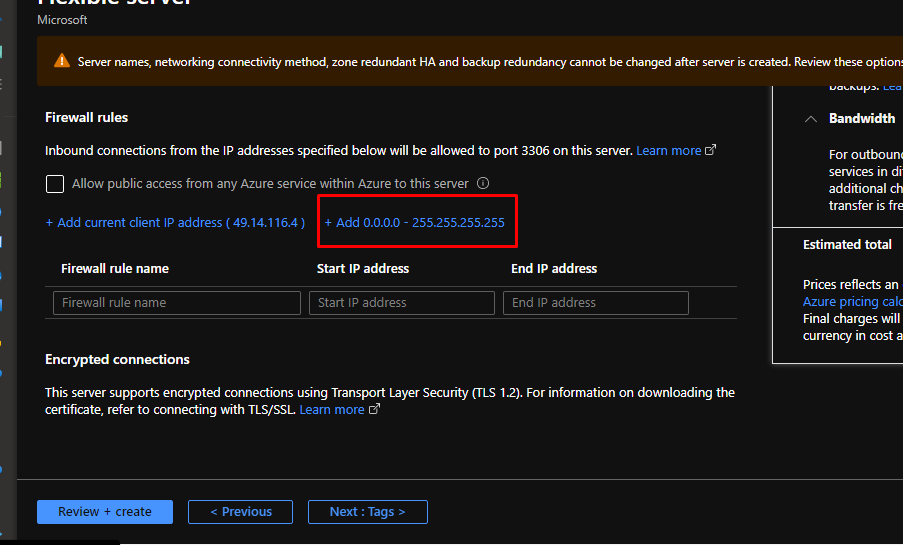Click into the Start IP address field
Viewport: 903px width, 545px height.
pyautogui.click(x=402, y=303)
